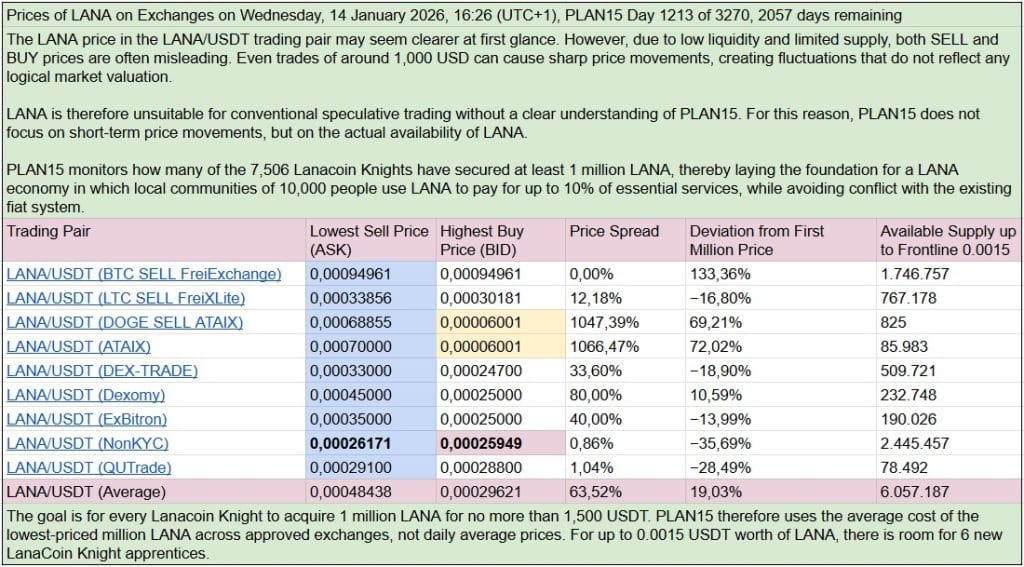
Task: Open the LANA/USDT (BTC SELL FreiExchange) link
Action: point(144,273)
